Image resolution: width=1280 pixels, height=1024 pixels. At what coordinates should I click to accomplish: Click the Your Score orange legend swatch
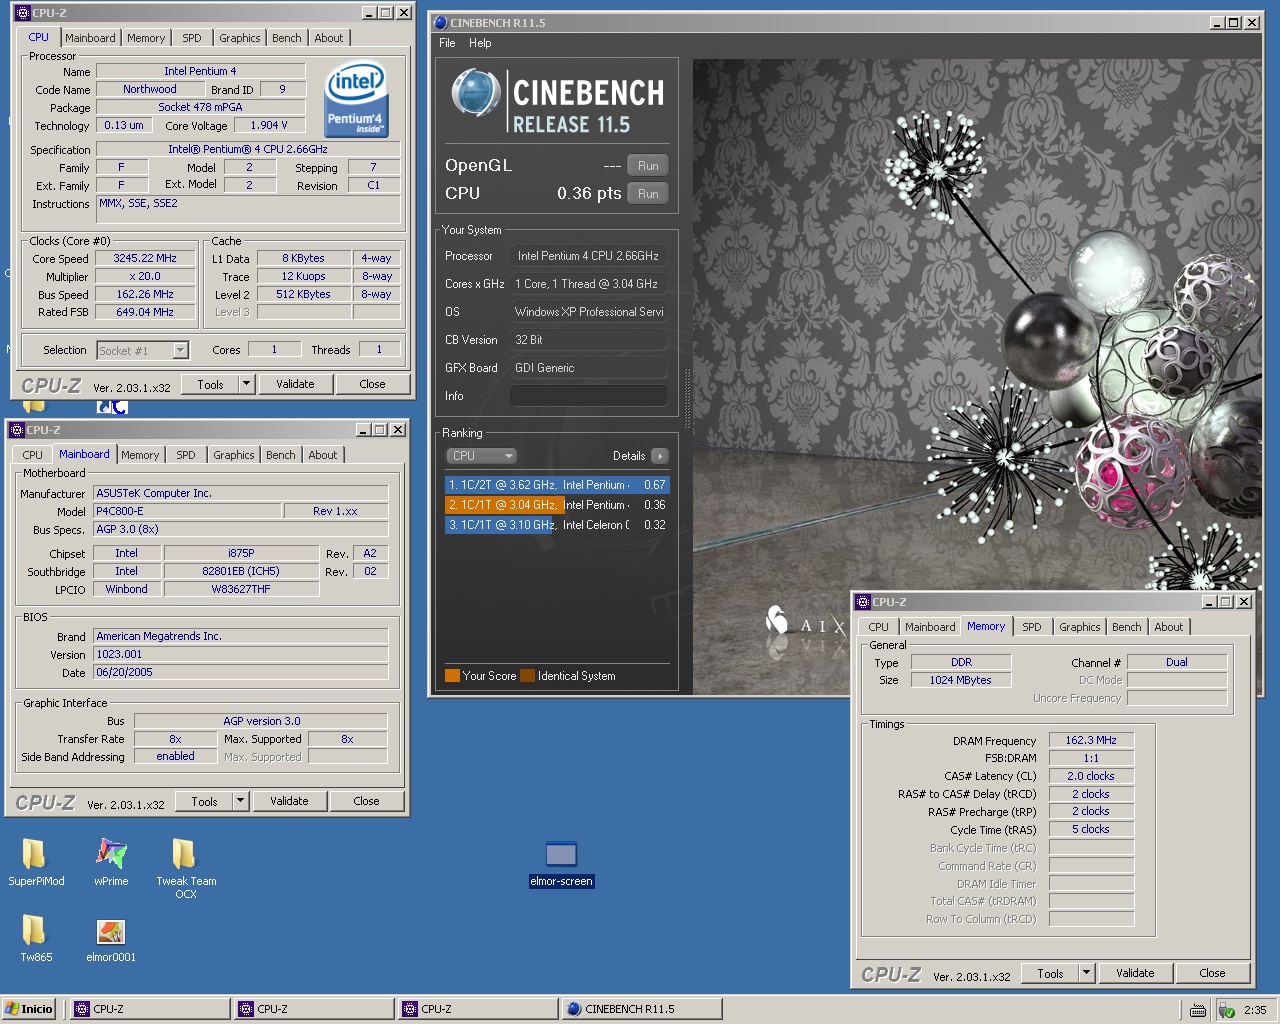click(x=452, y=676)
